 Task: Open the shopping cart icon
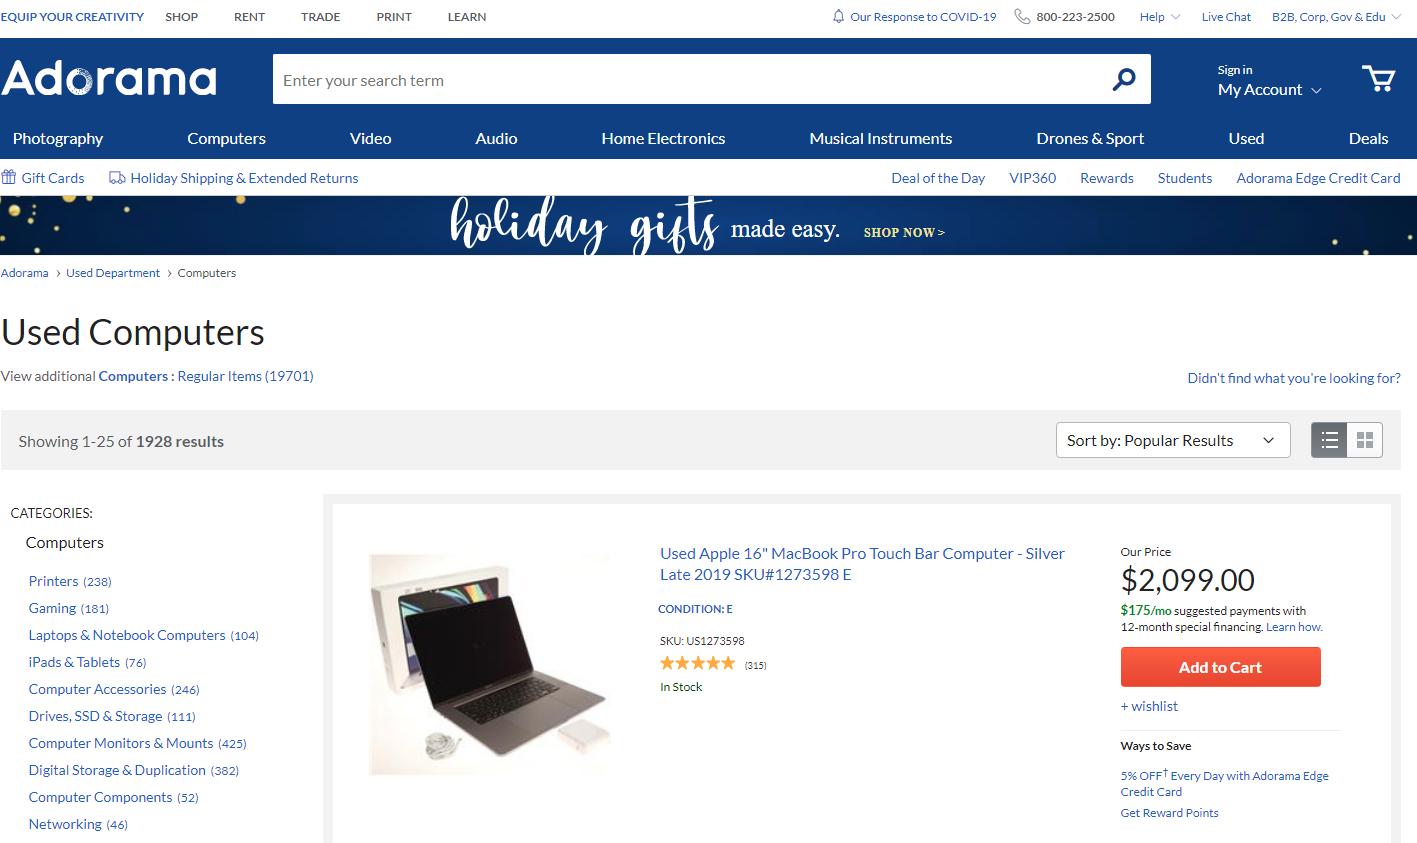[1378, 78]
